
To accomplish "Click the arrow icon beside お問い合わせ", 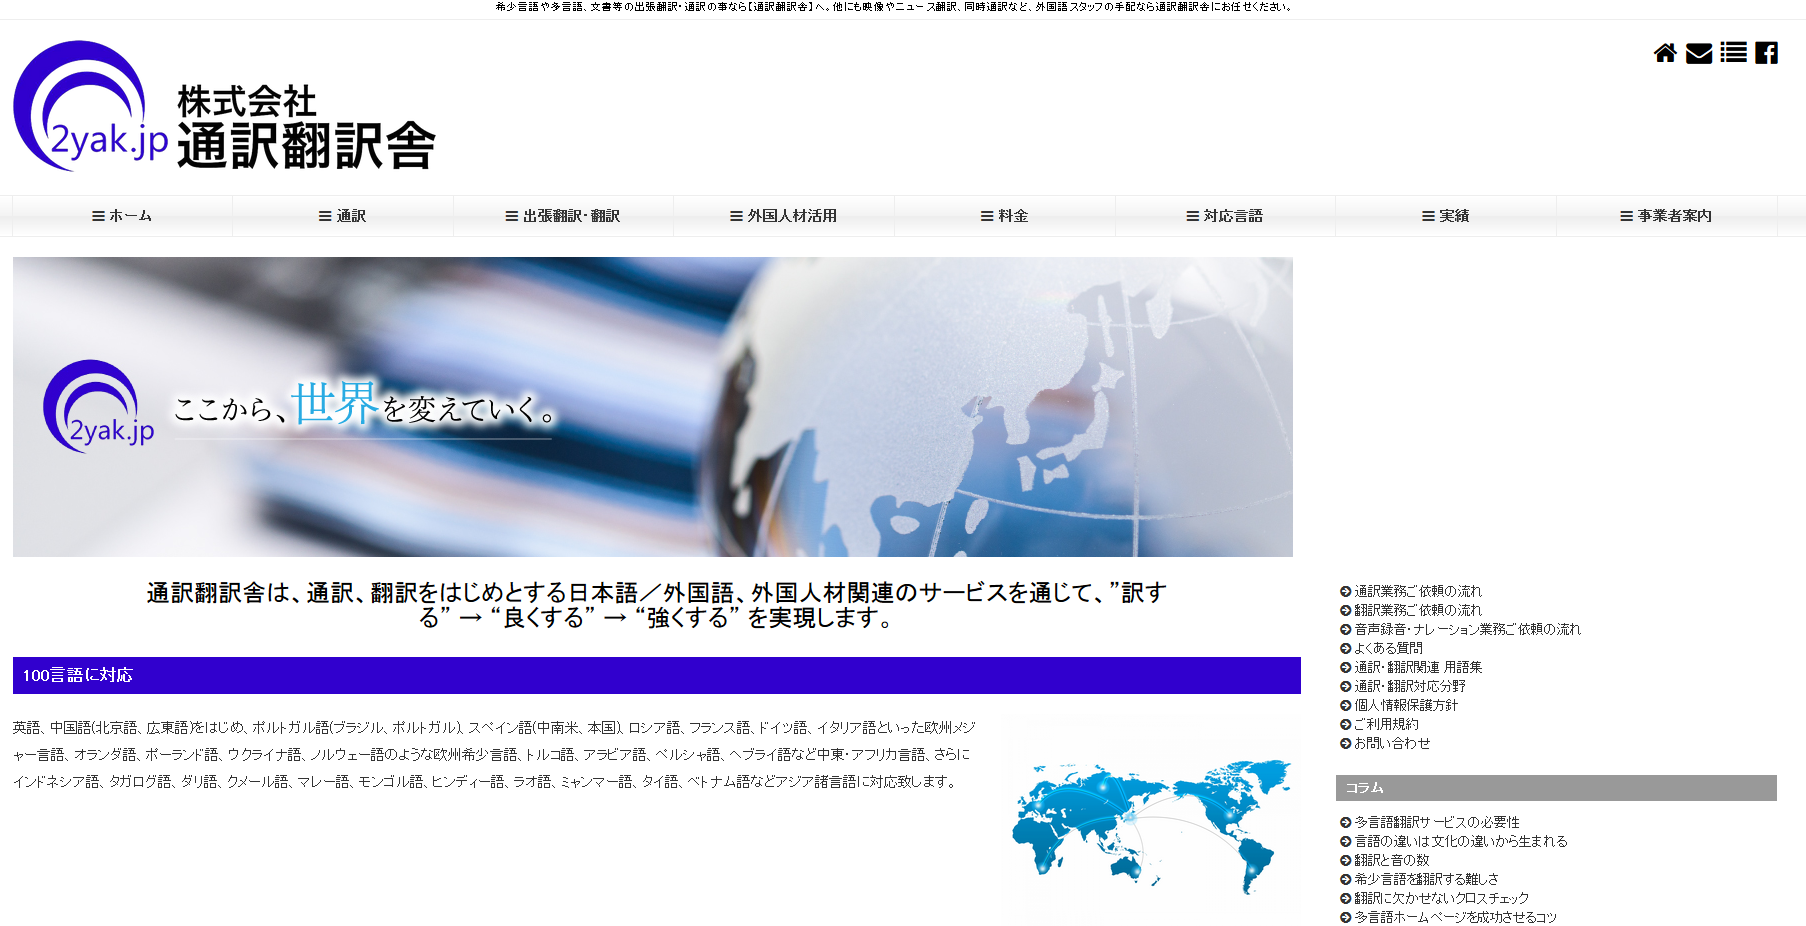I will coord(1345,744).
